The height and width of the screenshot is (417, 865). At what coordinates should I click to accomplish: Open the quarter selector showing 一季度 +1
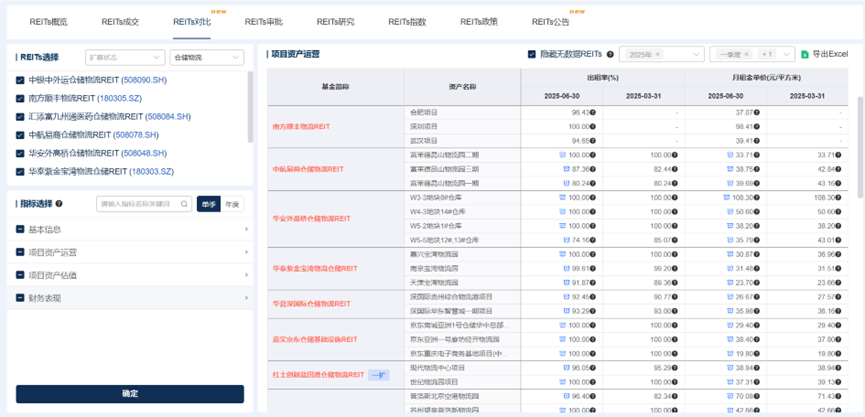tap(752, 54)
